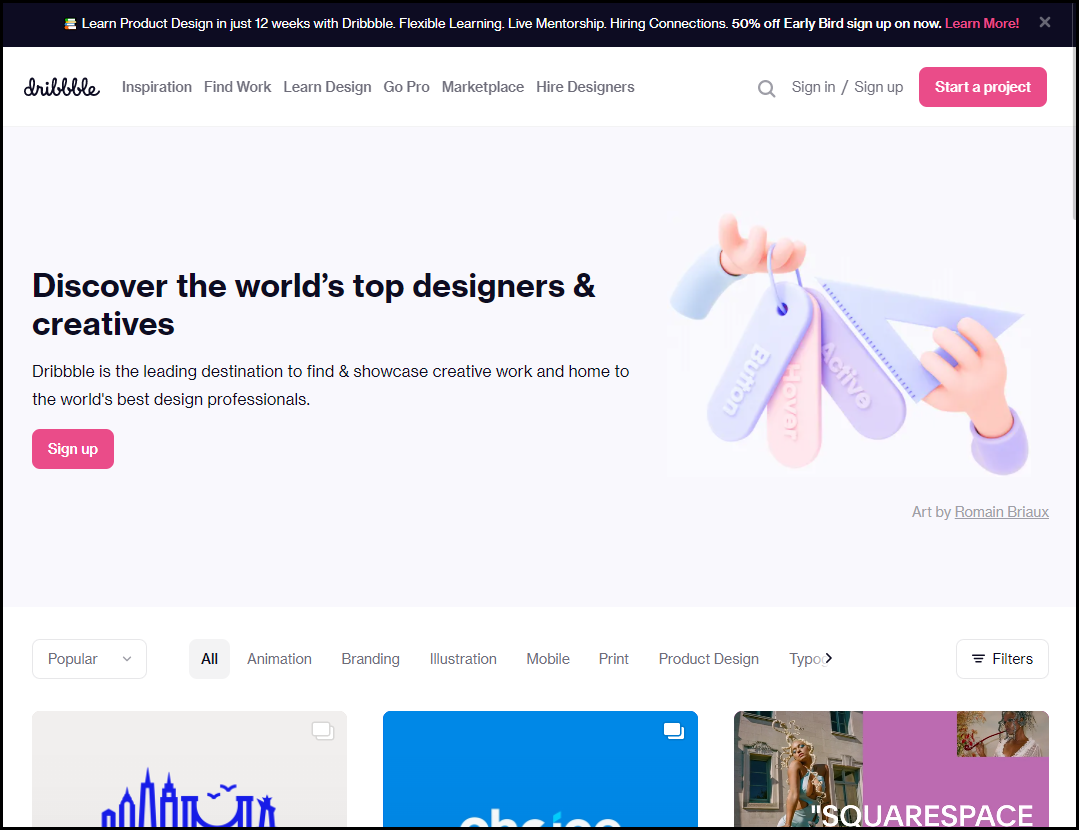Open the Filters panel
Image resolution: width=1079 pixels, height=830 pixels.
1002,659
